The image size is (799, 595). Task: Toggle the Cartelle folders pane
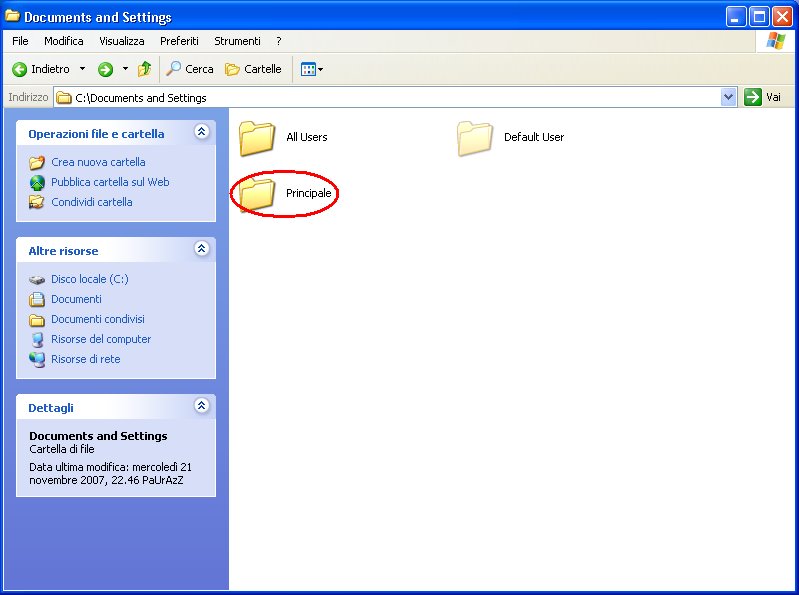[x=253, y=69]
